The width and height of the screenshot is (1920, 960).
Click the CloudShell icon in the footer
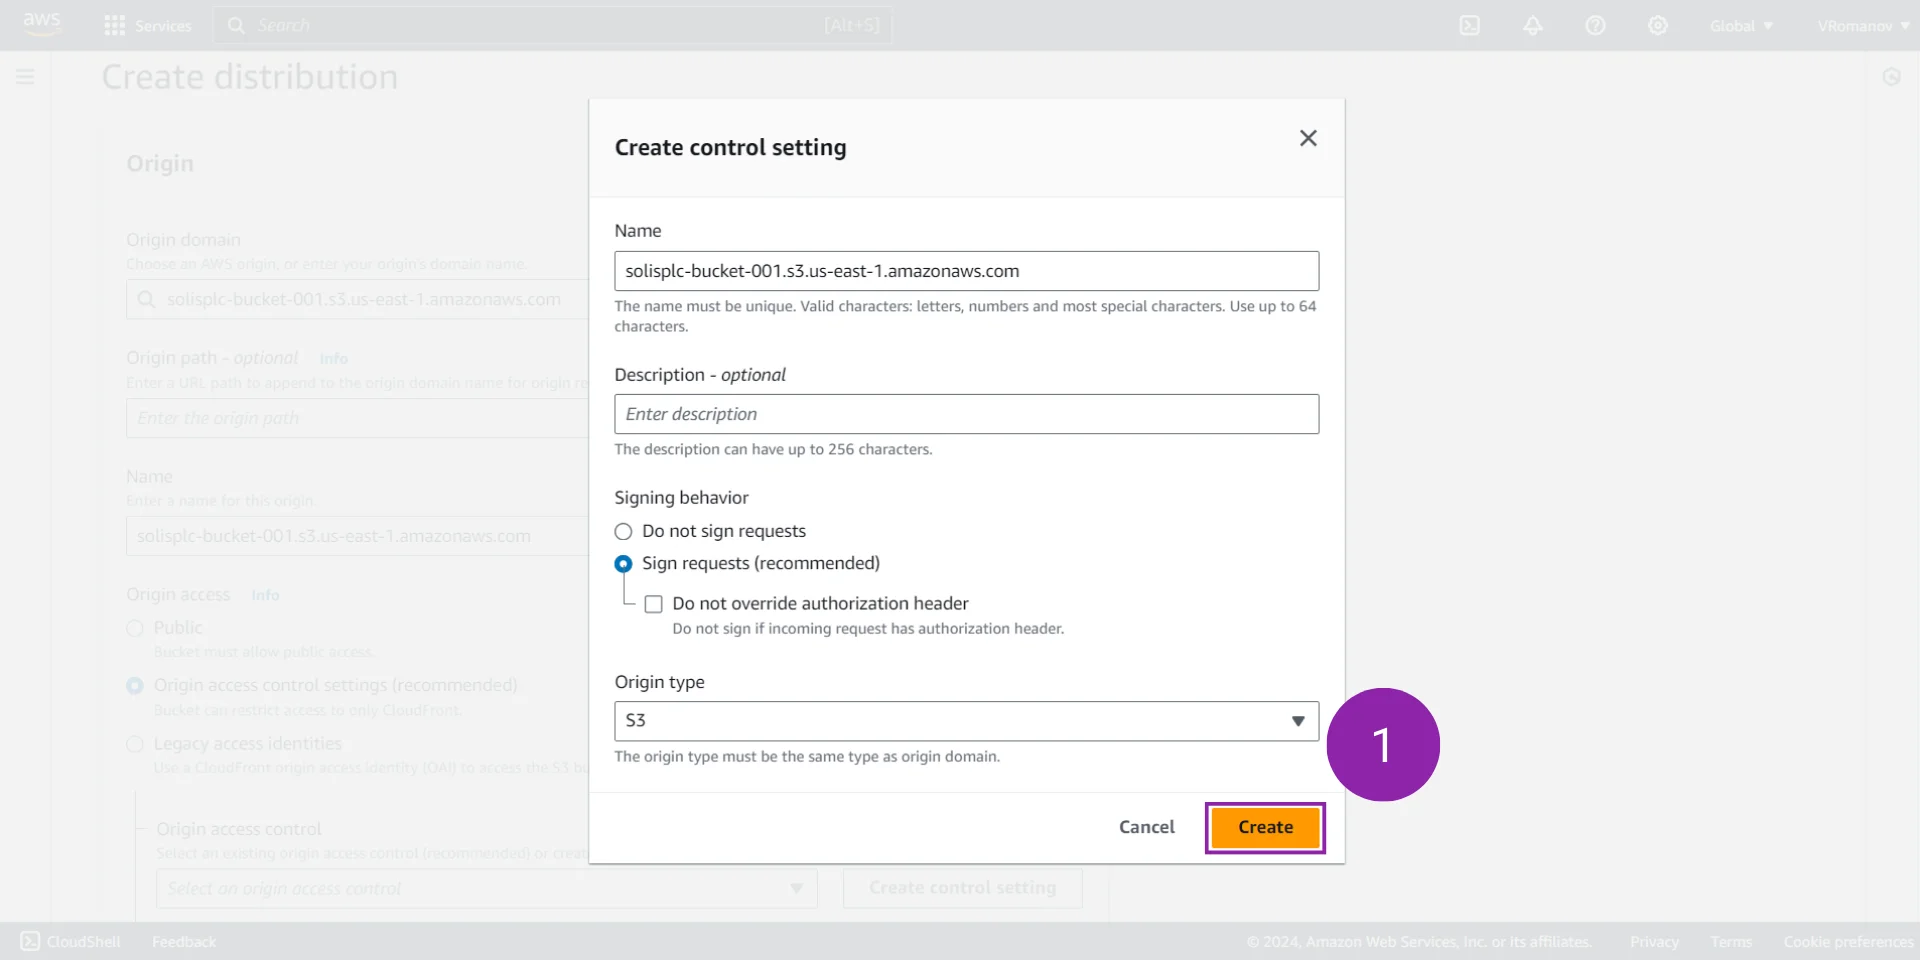[x=30, y=941]
